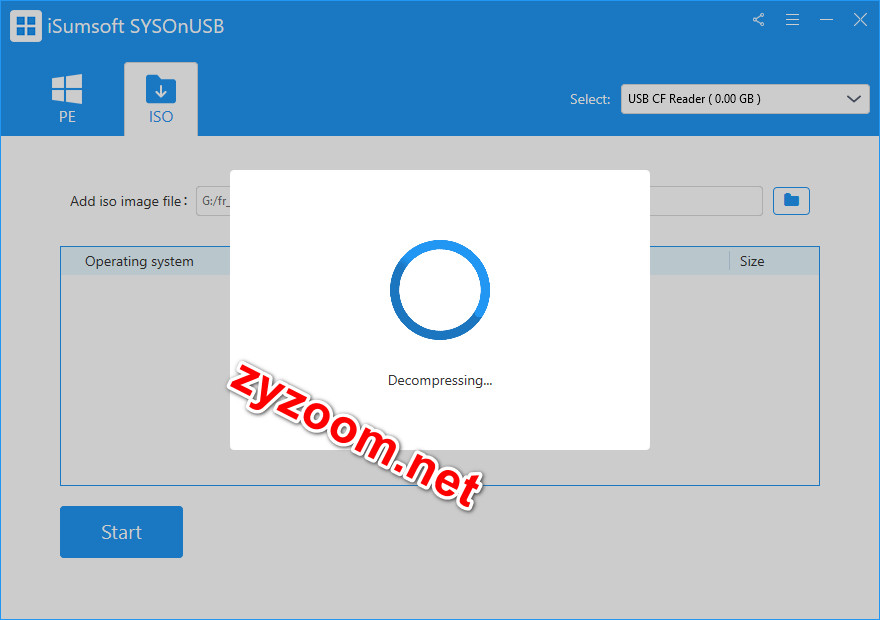Switch to the PE tab
Image resolution: width=880 pixels, height=620 pixels.
coord(67,99)
